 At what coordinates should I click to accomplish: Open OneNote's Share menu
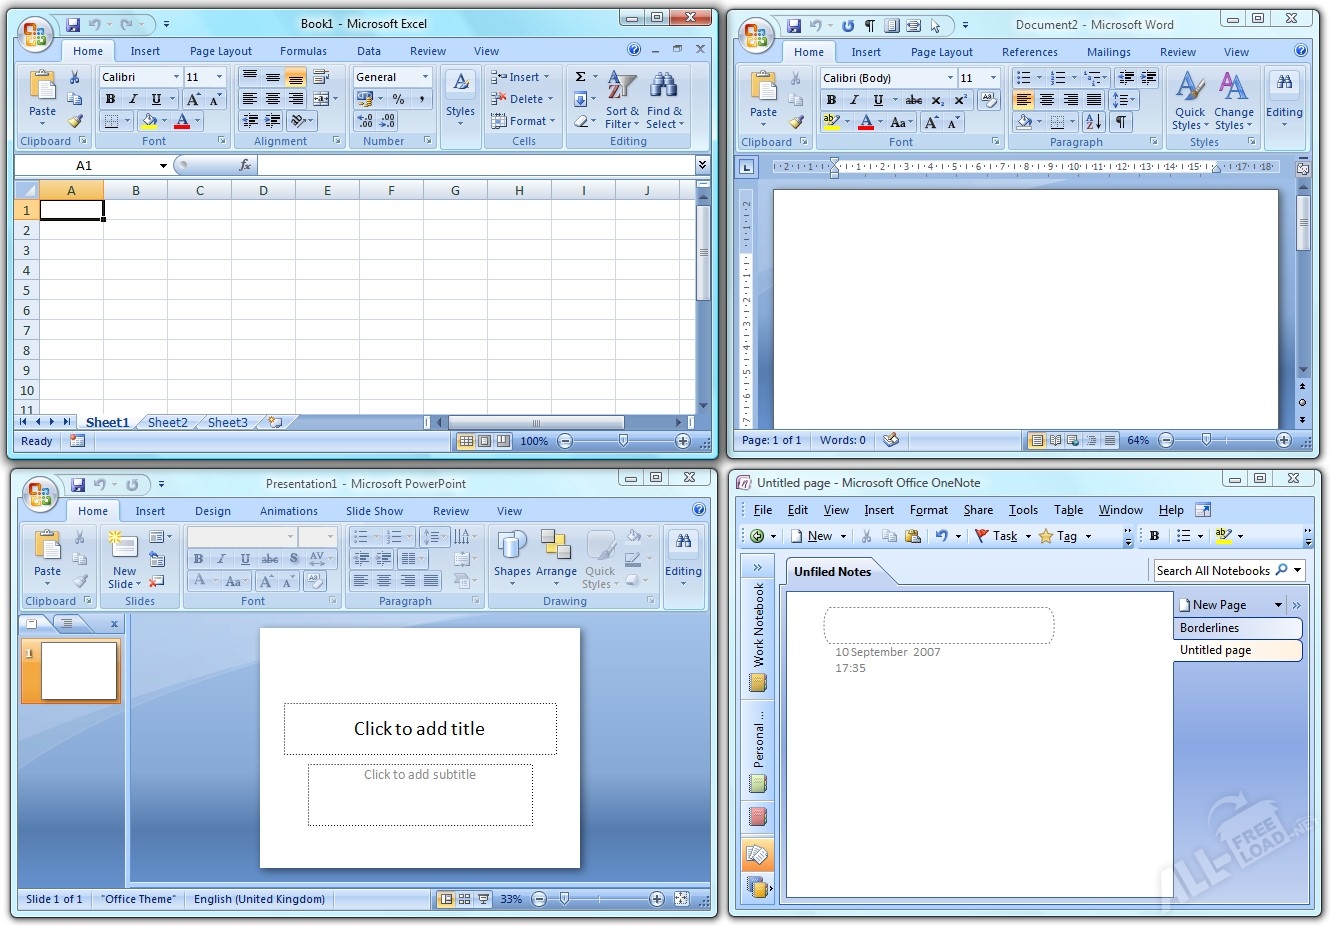[x=978, y=510]
